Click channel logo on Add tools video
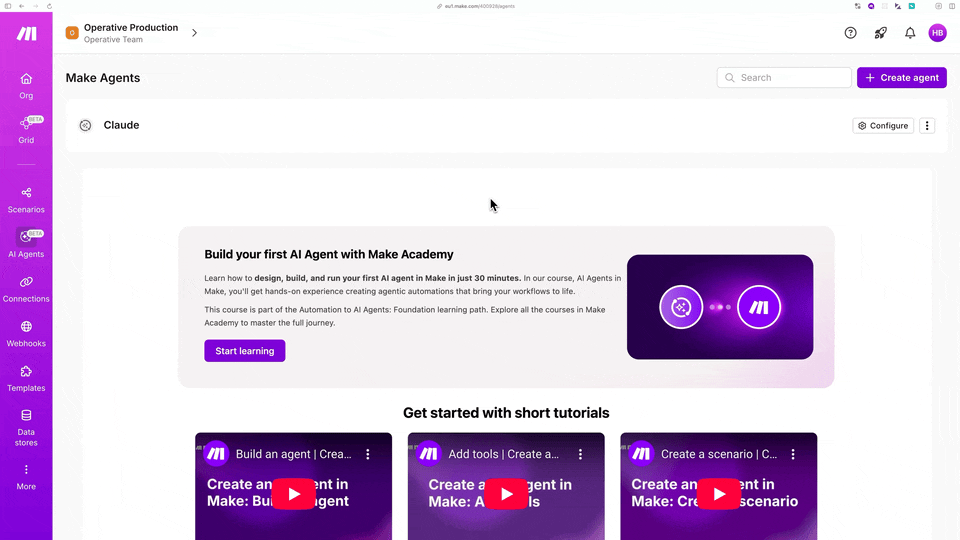 pyautogui.click(x=429, y=454)
